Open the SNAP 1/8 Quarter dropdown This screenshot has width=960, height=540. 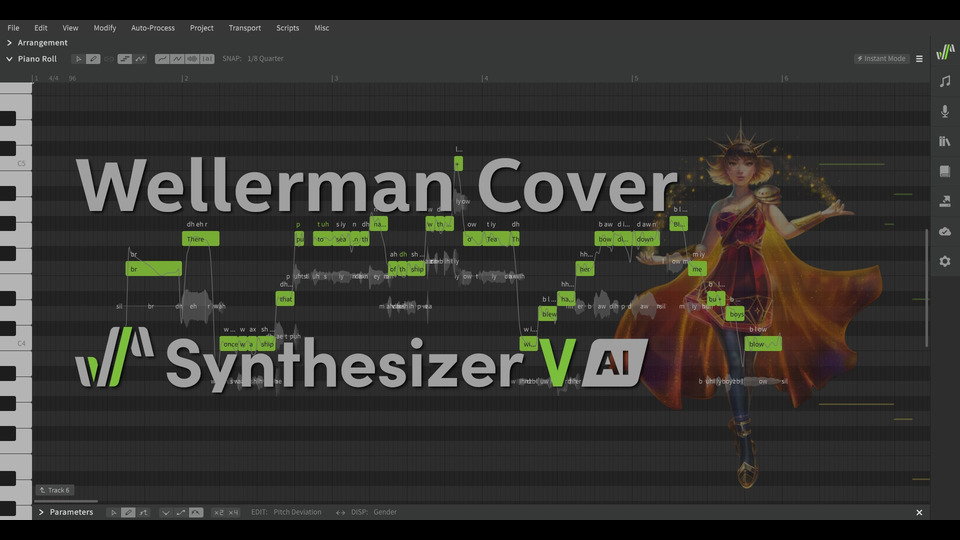(x=265, y=59)
